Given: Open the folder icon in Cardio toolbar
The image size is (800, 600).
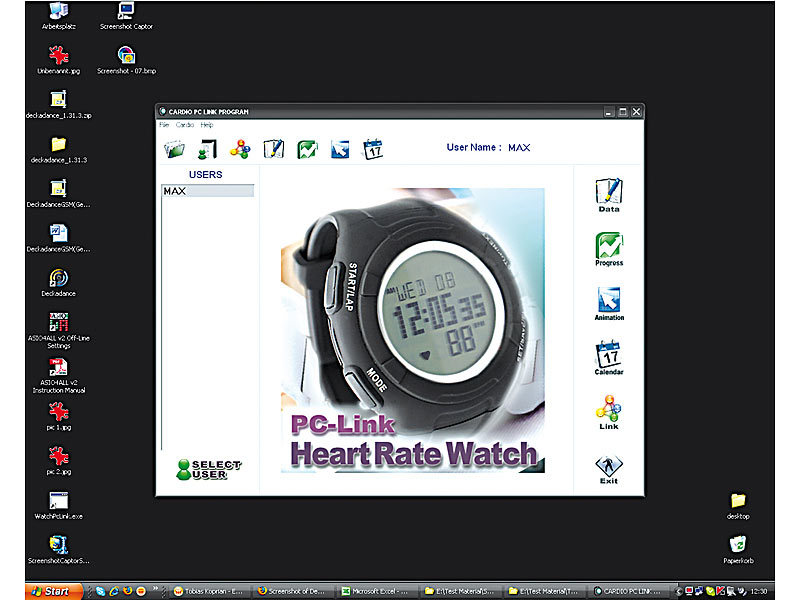Looking at the screenshot, I should click(x=174, y=149).
